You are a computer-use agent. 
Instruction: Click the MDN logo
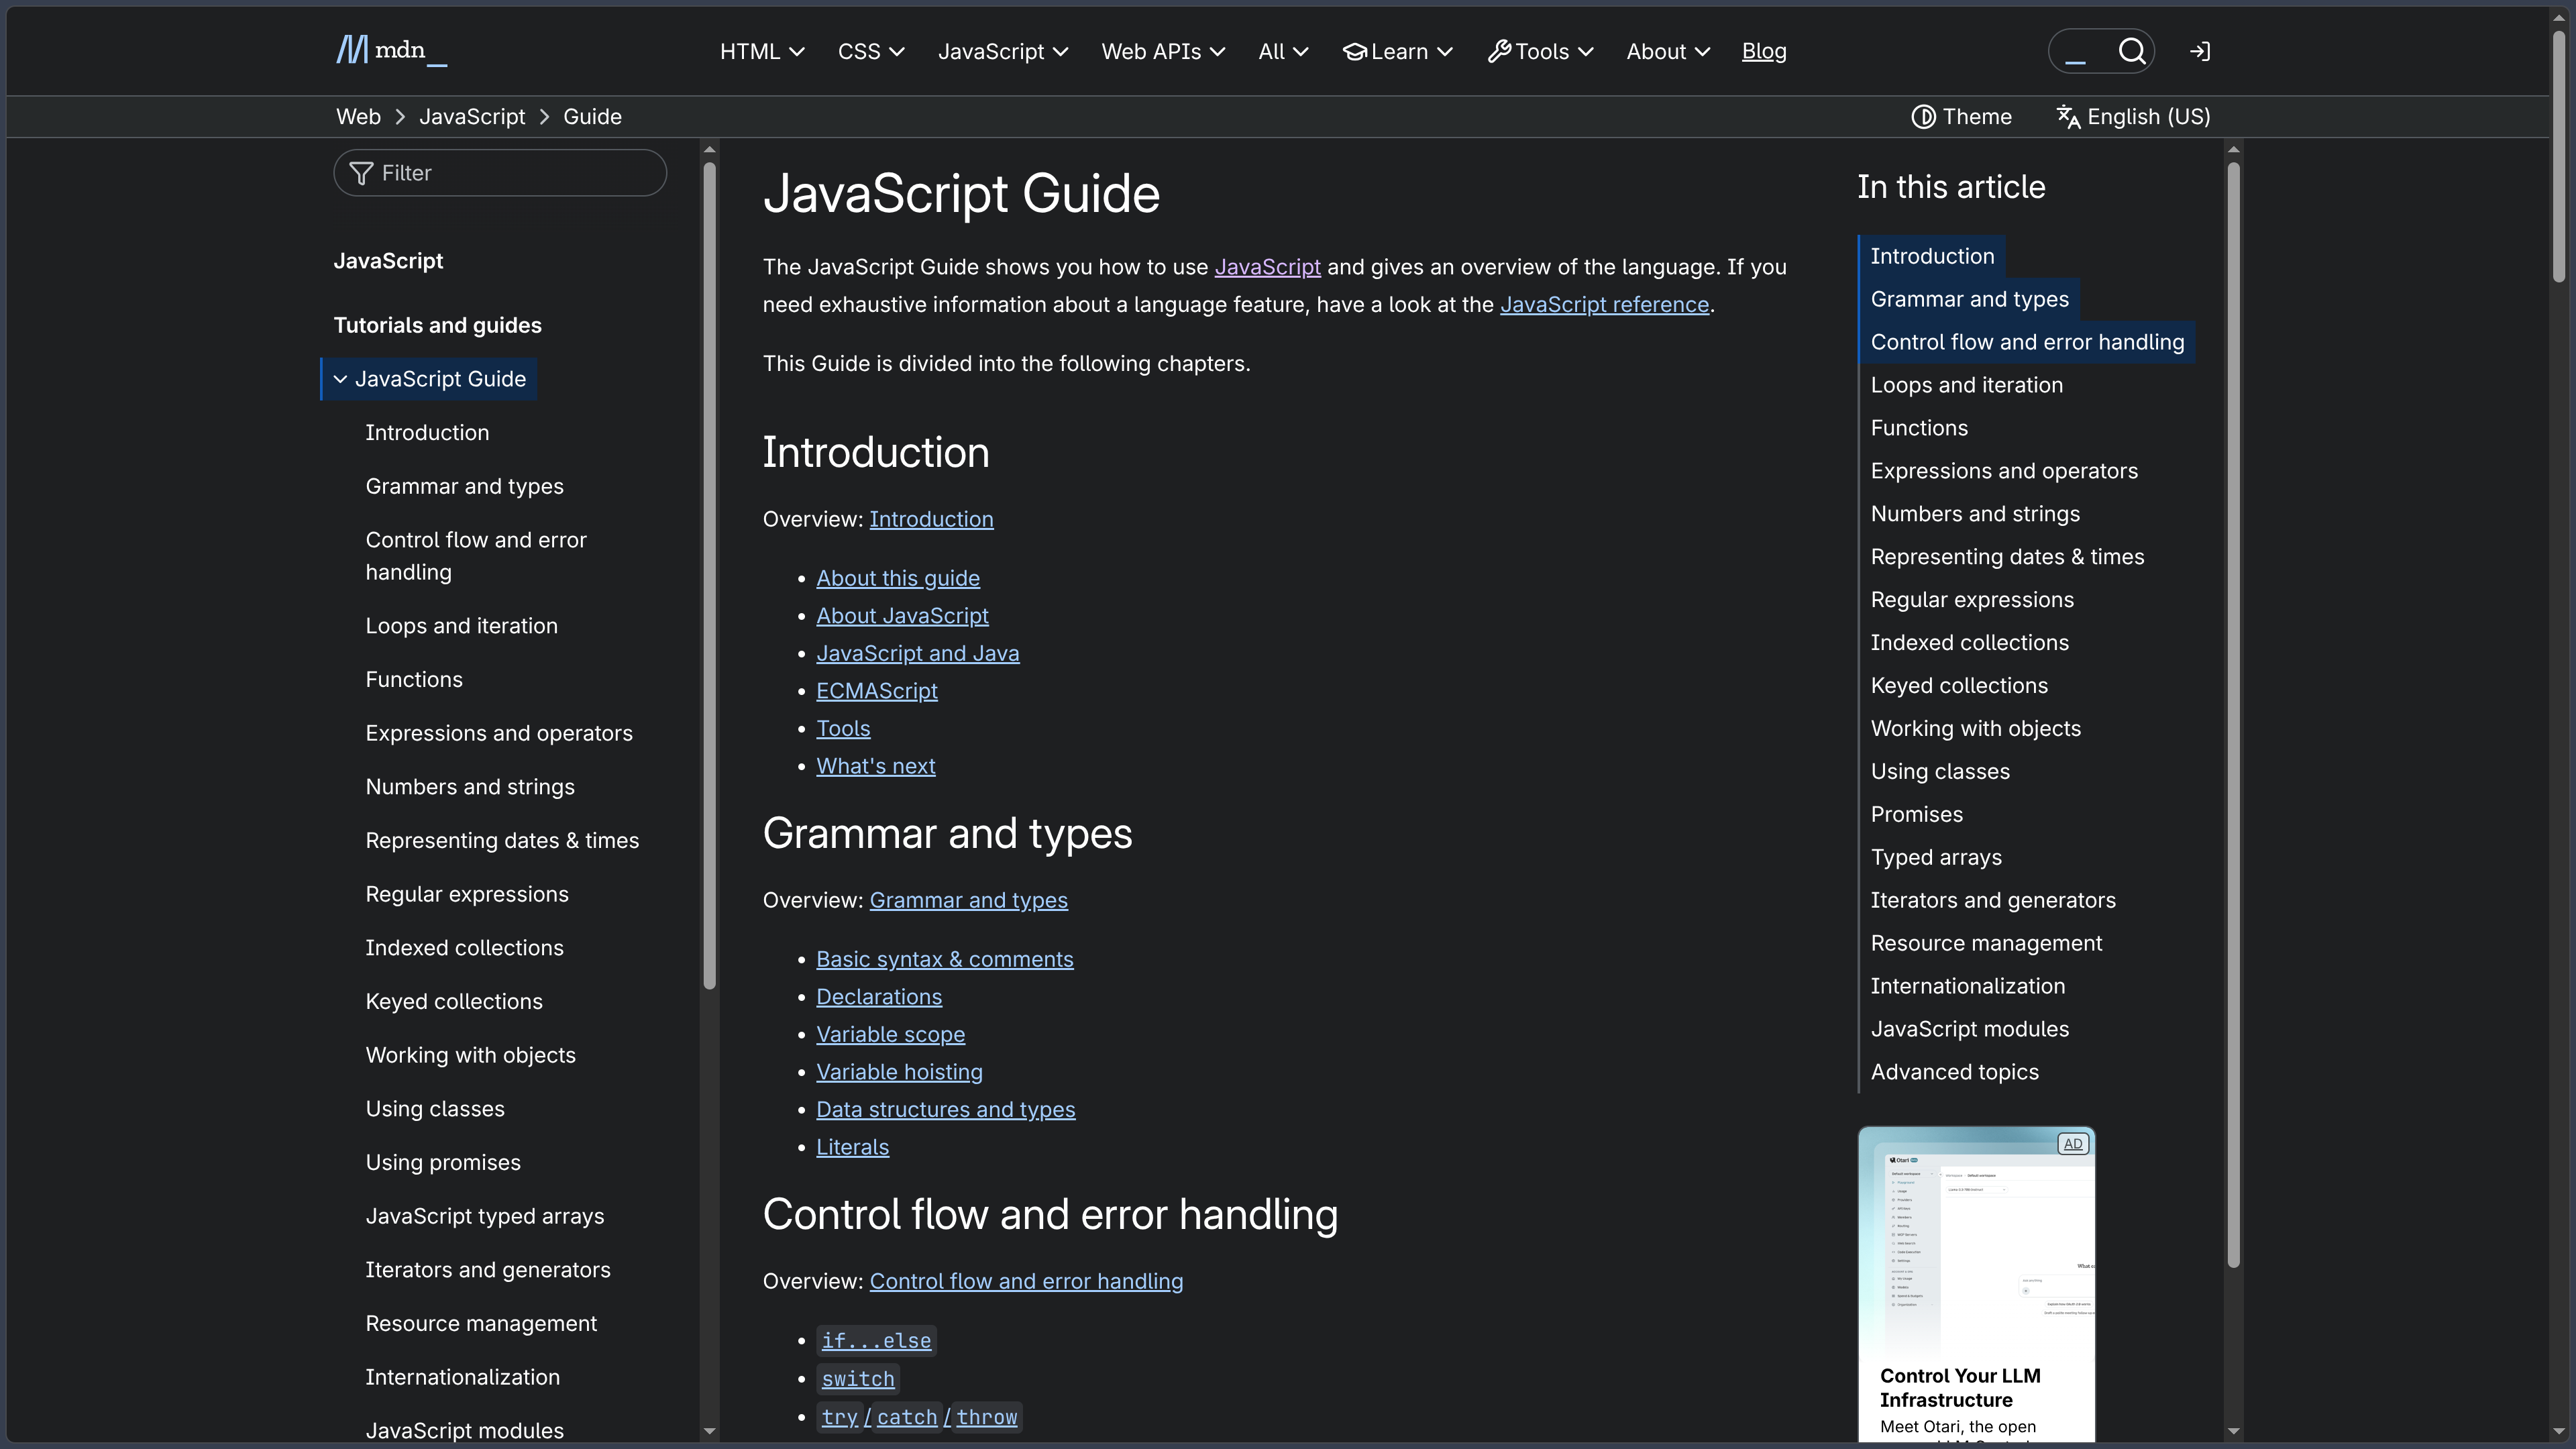pos(392,50)
